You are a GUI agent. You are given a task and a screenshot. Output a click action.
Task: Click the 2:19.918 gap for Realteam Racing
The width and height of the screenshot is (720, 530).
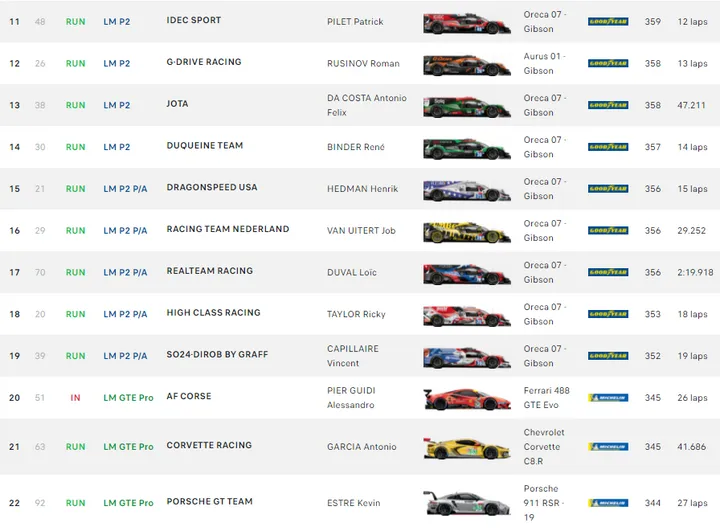click(x=695, y=272)
